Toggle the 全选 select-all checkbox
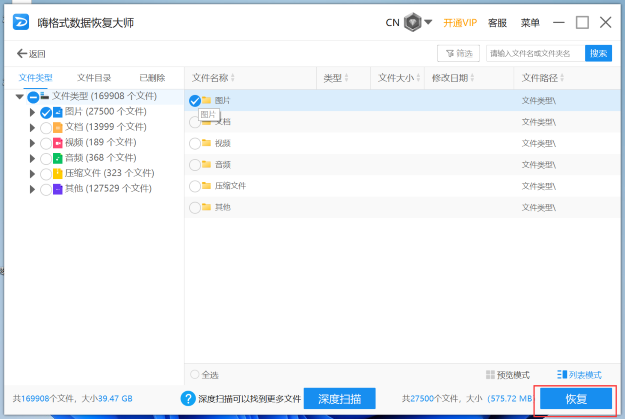625x419 pixels. (x=195, y=374)
